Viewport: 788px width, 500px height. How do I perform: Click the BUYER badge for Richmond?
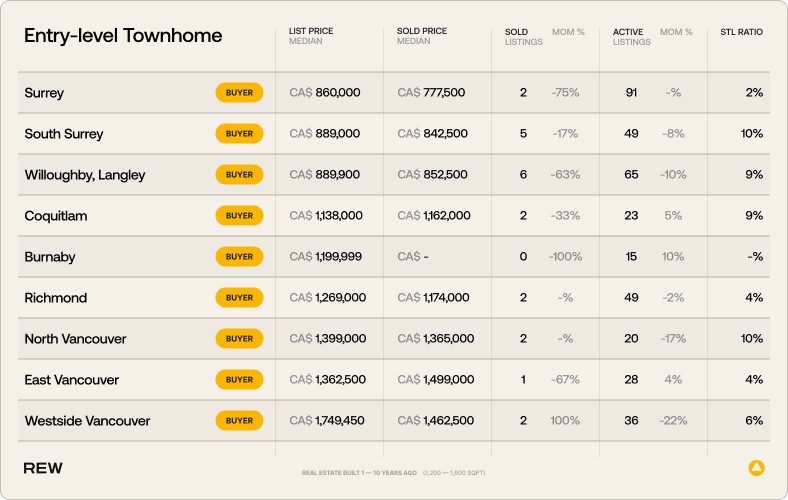[239, 297]
